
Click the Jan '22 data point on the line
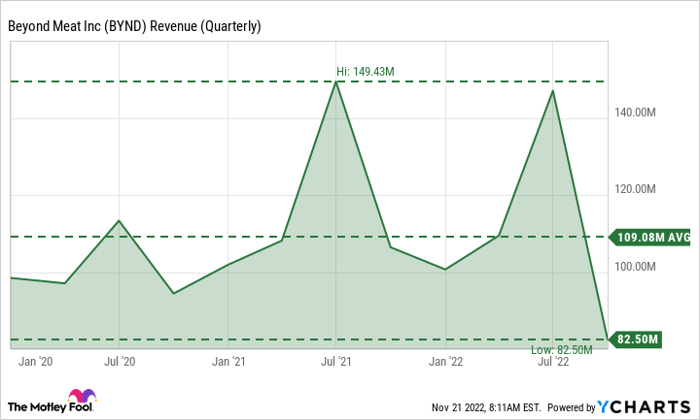pyautogui.click(x=445, y=269)
